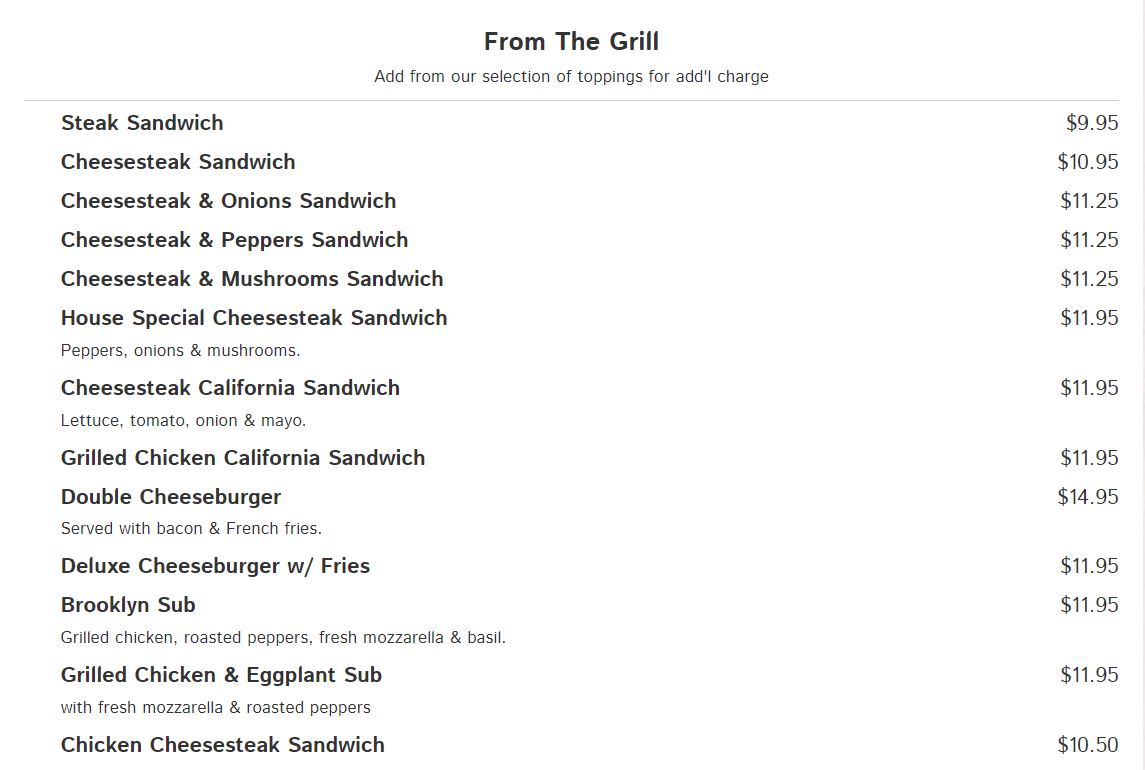Image resolution: width=1145 pixels, height=770 pixels.
Task: Click the $9.95 Steak Sandwich price
Action: [1092, 123]
